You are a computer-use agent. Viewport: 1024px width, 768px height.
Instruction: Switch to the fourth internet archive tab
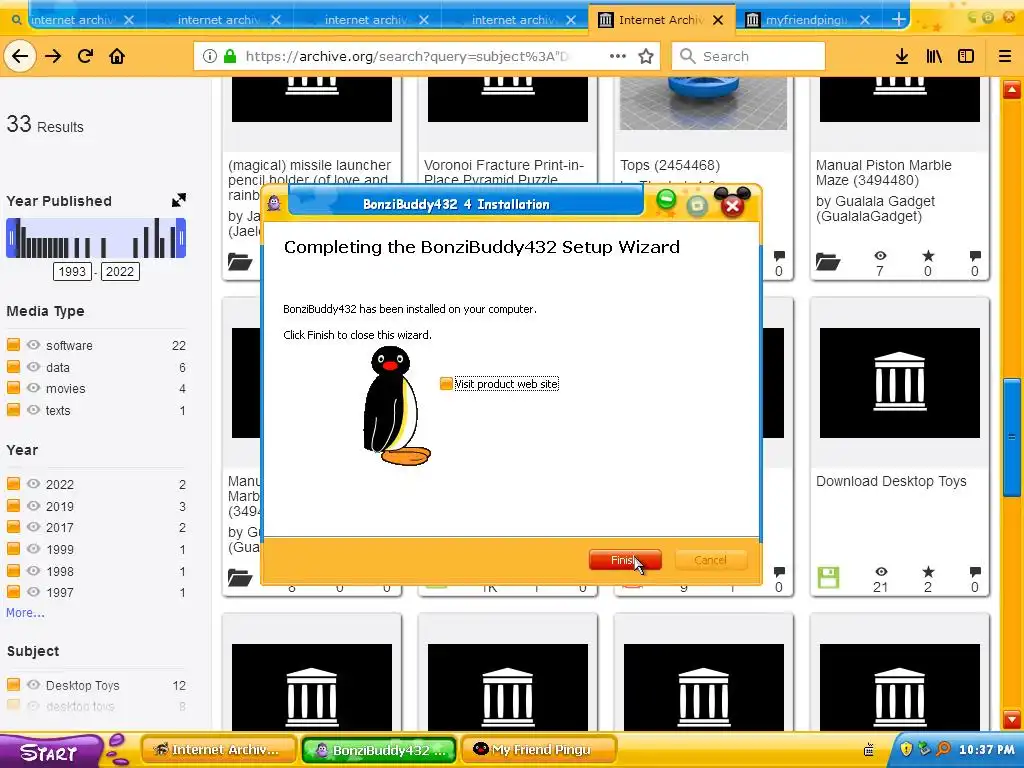(514, 20)
